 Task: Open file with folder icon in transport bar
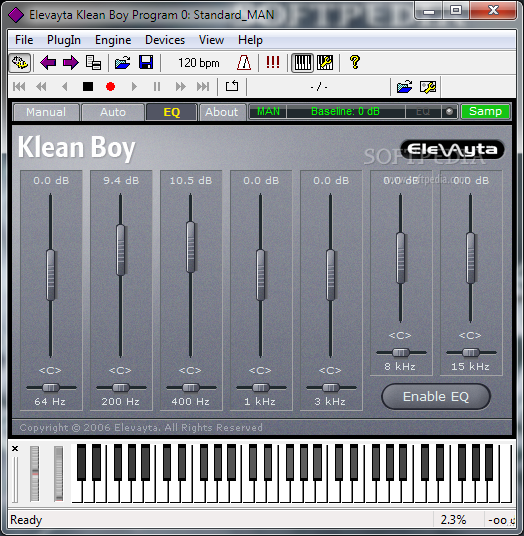404,87
